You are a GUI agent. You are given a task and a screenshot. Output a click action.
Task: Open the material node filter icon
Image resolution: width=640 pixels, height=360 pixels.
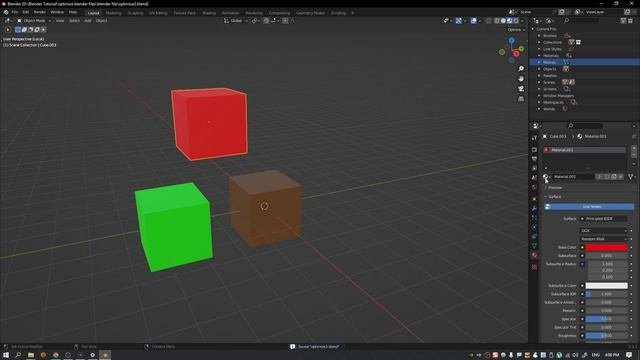[631, 177]
